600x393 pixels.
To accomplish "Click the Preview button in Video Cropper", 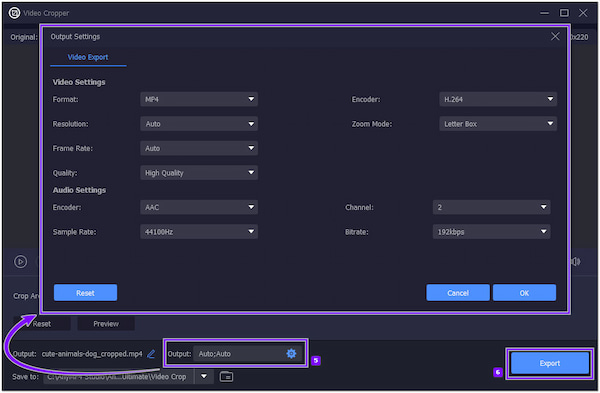I will pyautogui.click(x=106, y=324).
